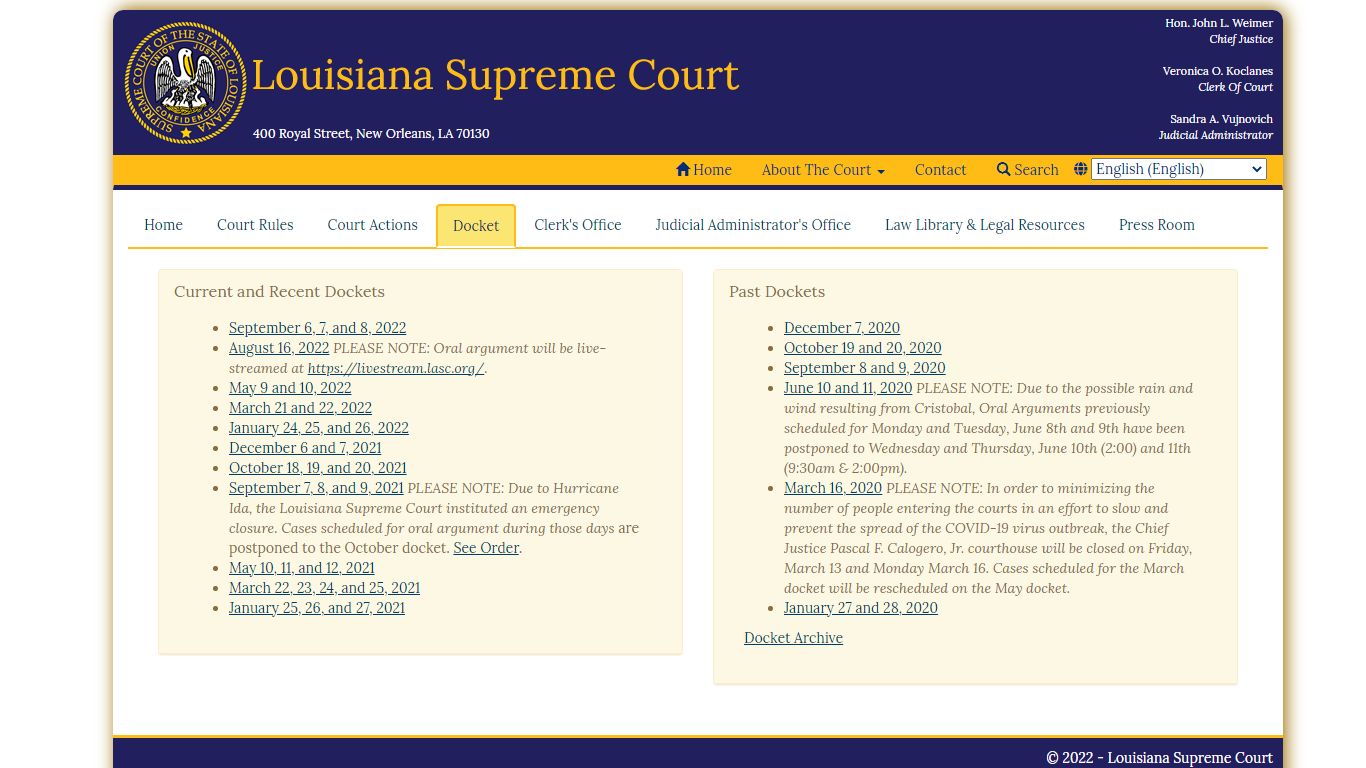The width and height of the screenshot is (1366, 768).
Task: Click the Louisiana Supreme Court title
Action: 495,75
